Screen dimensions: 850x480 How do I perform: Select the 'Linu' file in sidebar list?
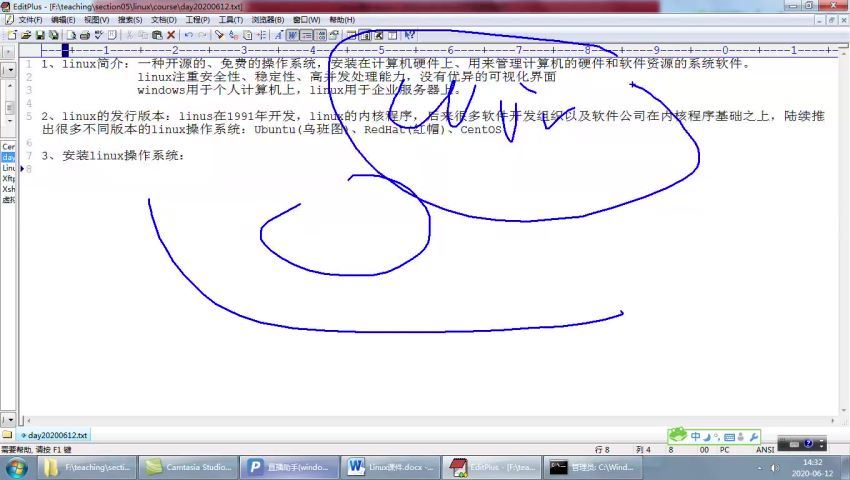8,168
